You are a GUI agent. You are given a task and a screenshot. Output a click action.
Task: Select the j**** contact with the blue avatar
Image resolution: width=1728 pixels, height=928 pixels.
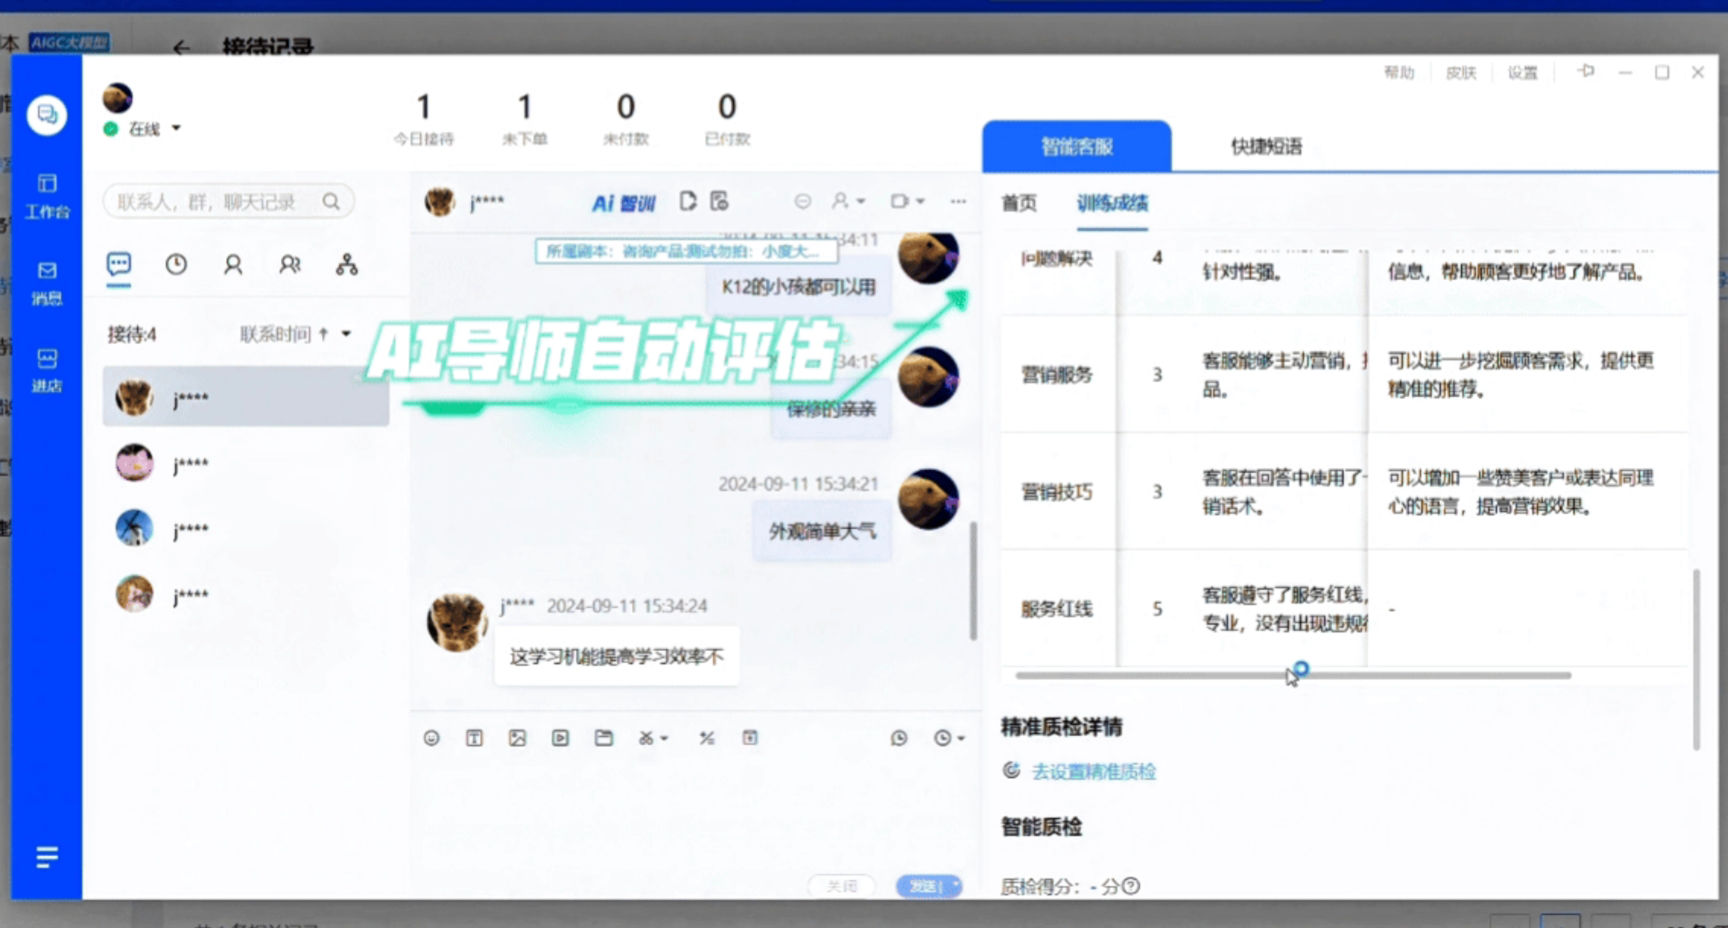coord(245,528)
